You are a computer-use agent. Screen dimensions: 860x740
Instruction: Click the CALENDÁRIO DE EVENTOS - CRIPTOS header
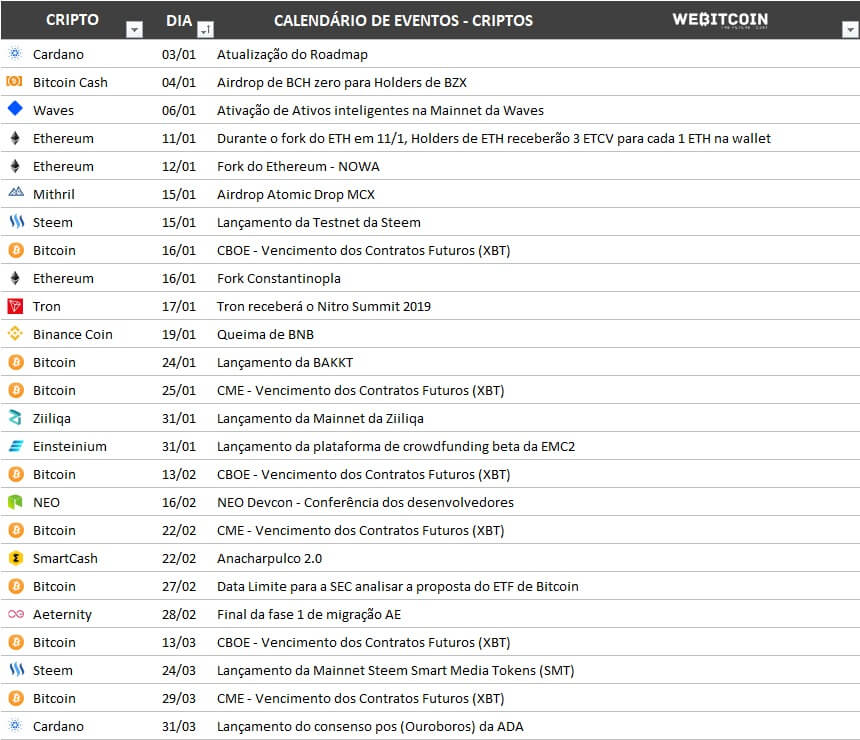(403, 21)
